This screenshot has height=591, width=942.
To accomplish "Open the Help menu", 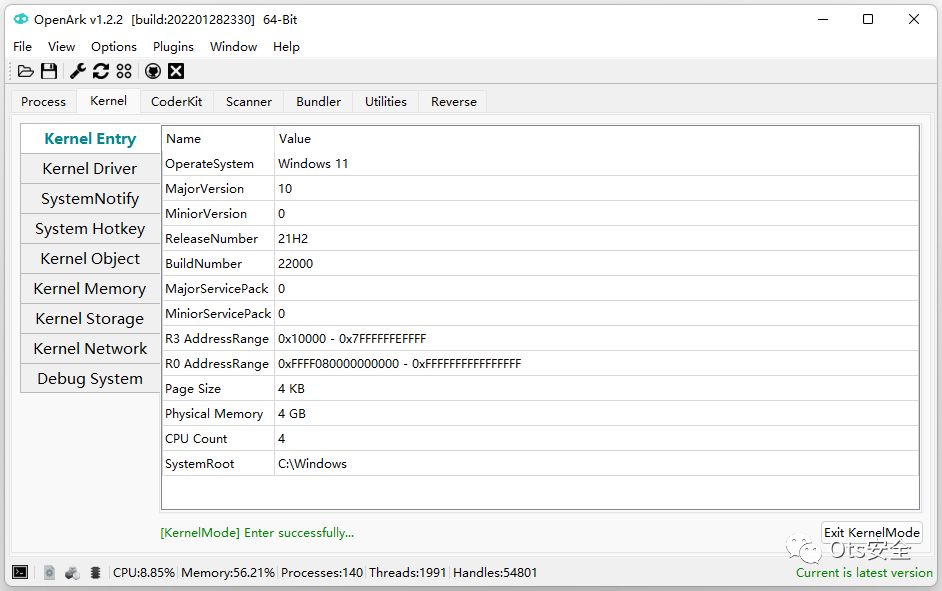I will 286,47.
